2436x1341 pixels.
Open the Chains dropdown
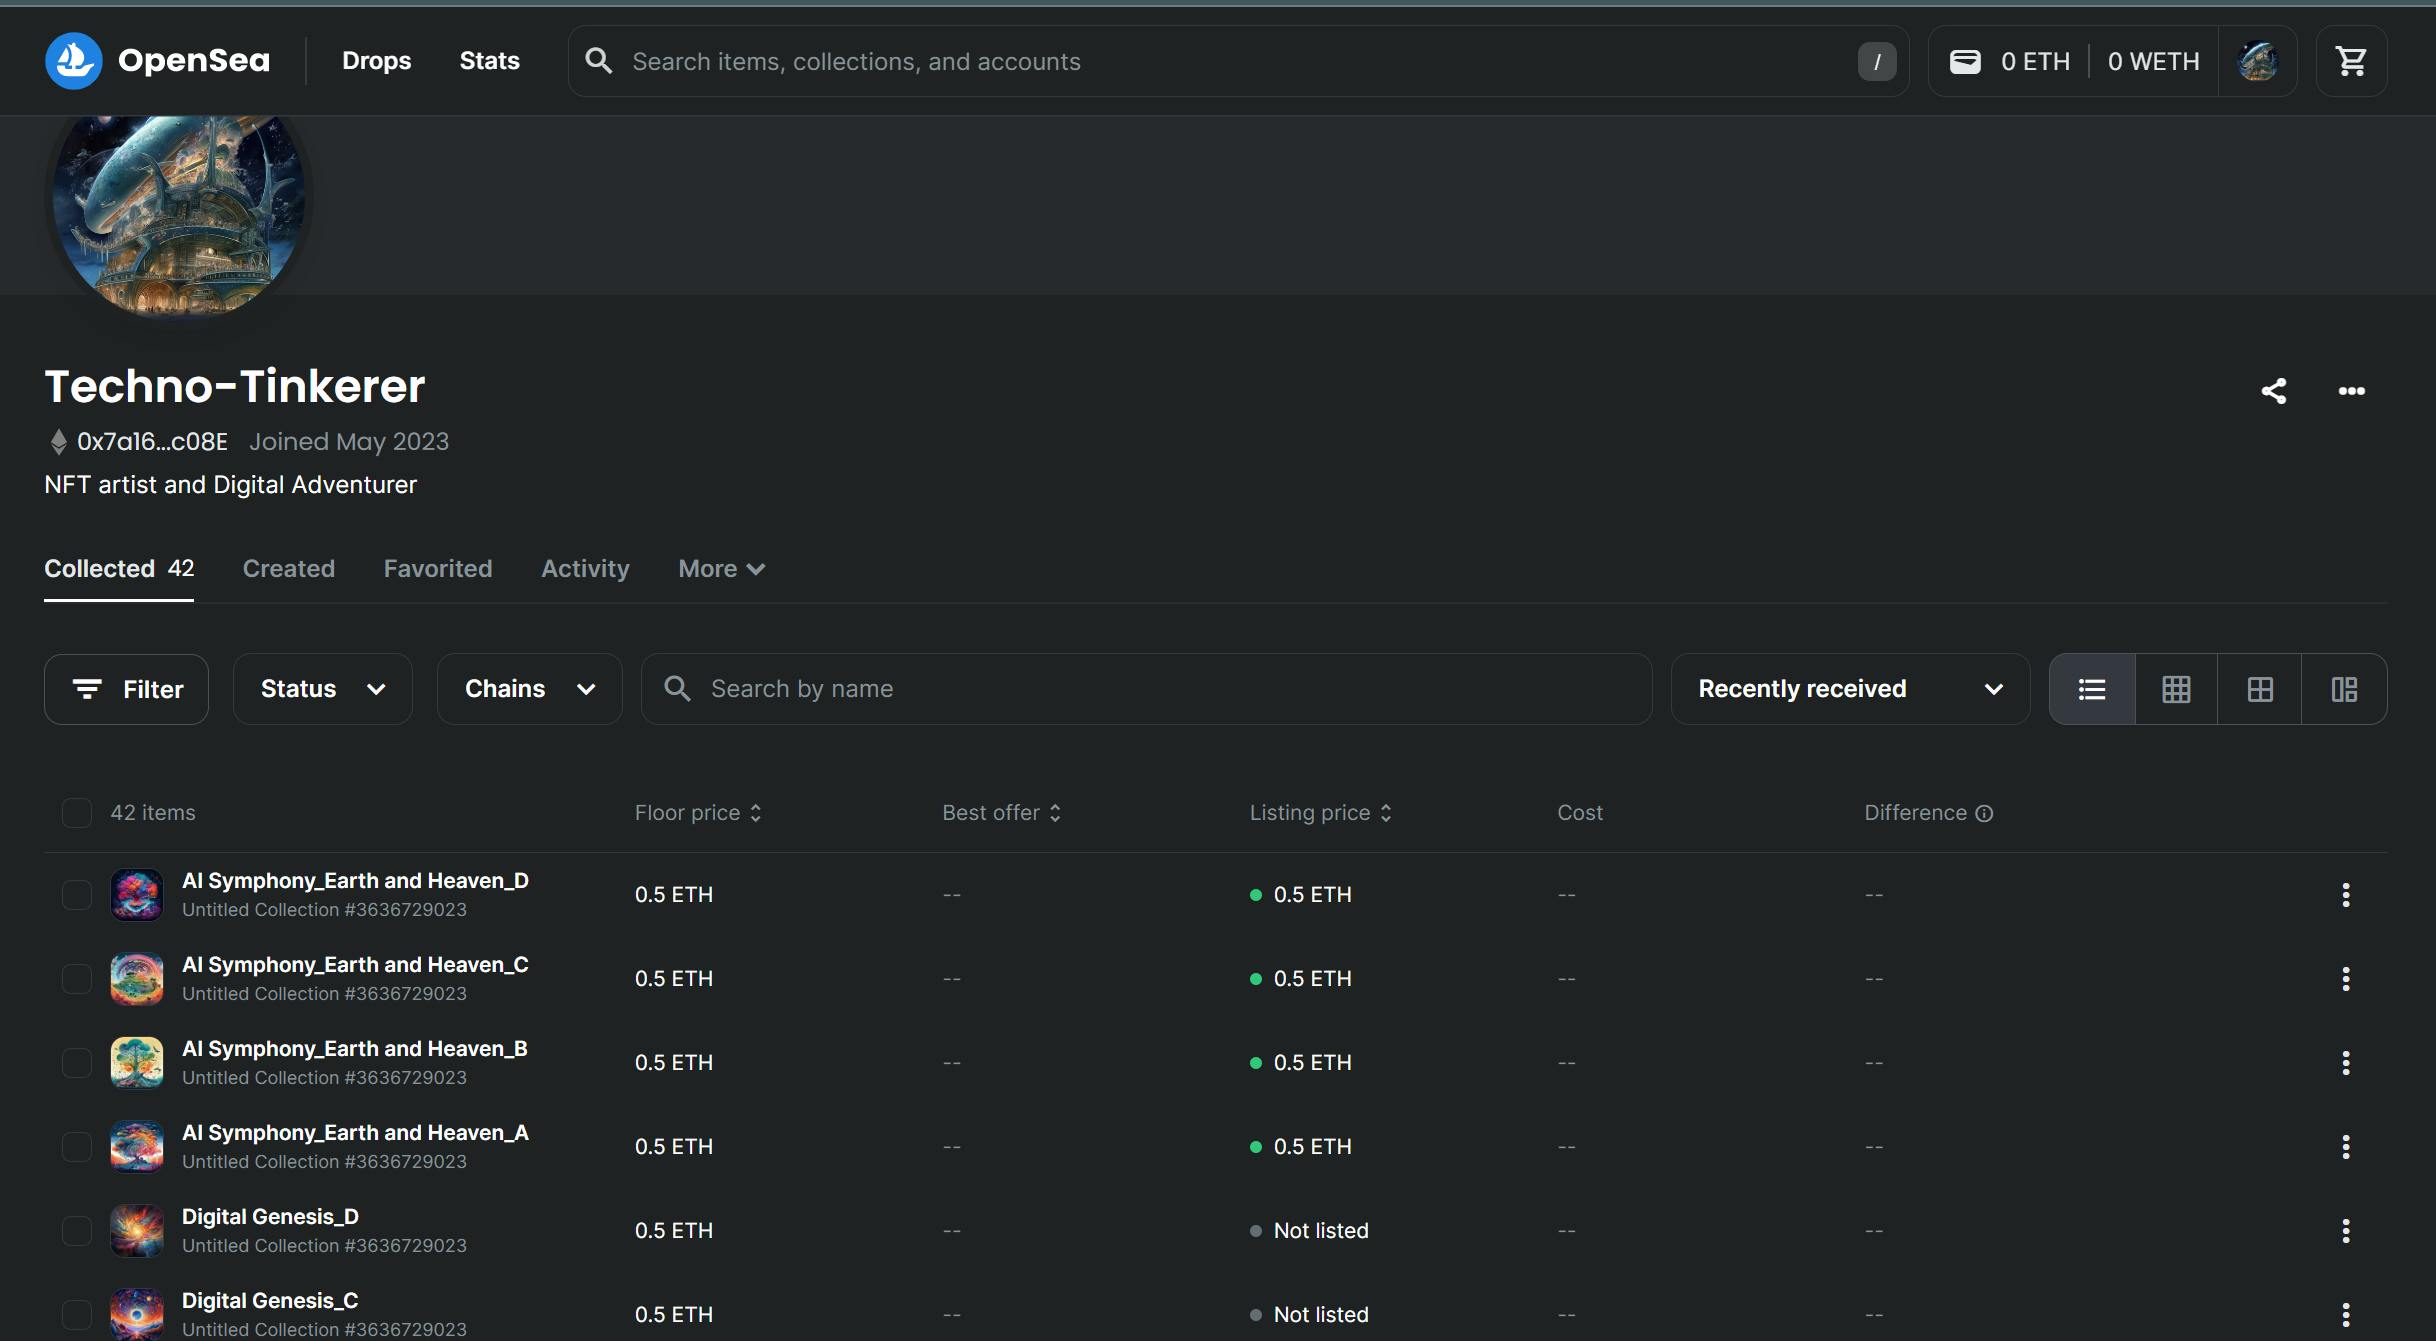point(529,689)
